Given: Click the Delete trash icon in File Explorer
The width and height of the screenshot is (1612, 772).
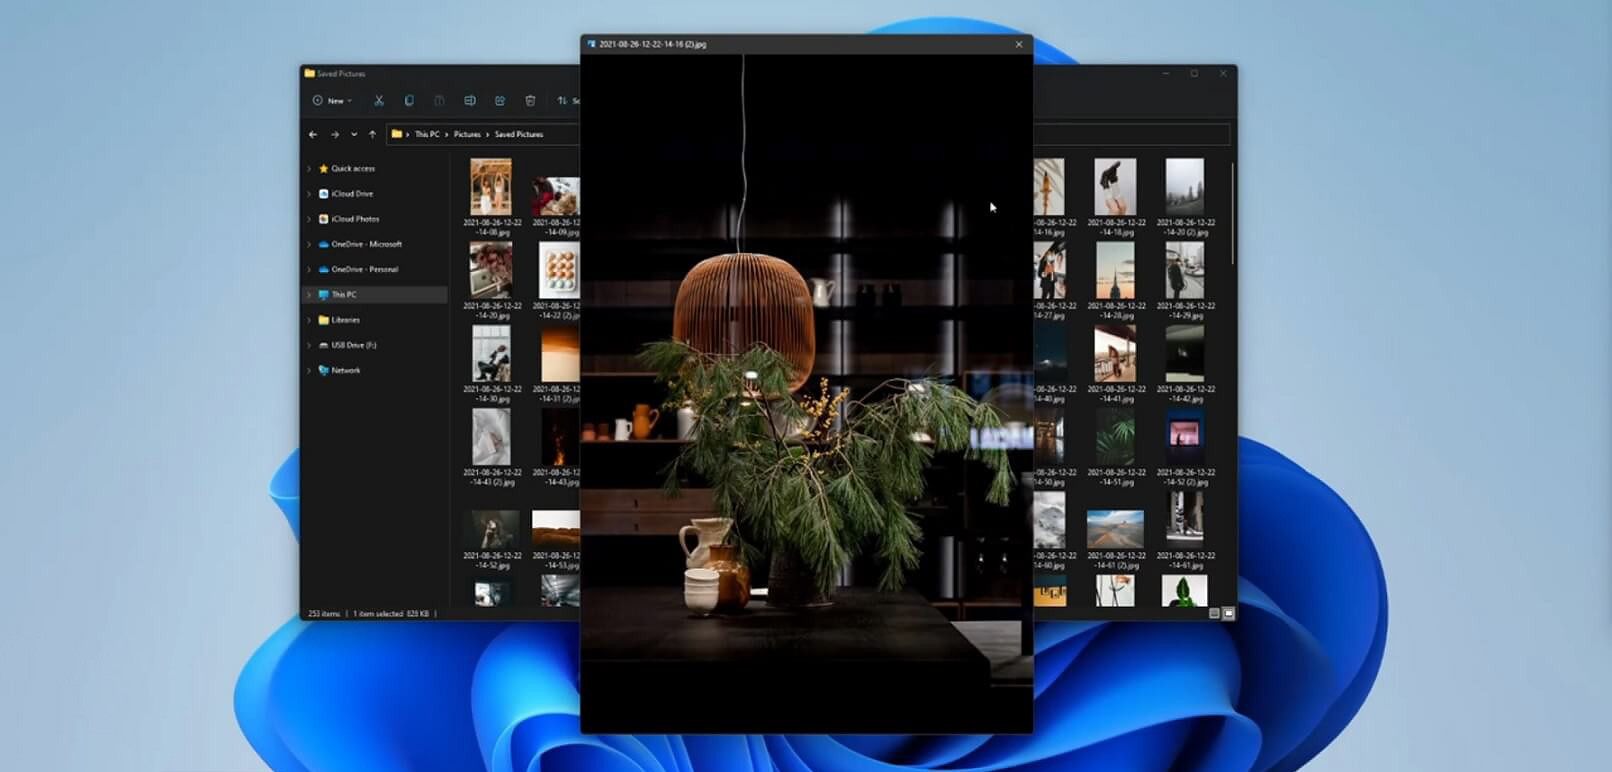Looking at the screenshot, I should pyautogui.click(x=530, y=100).
